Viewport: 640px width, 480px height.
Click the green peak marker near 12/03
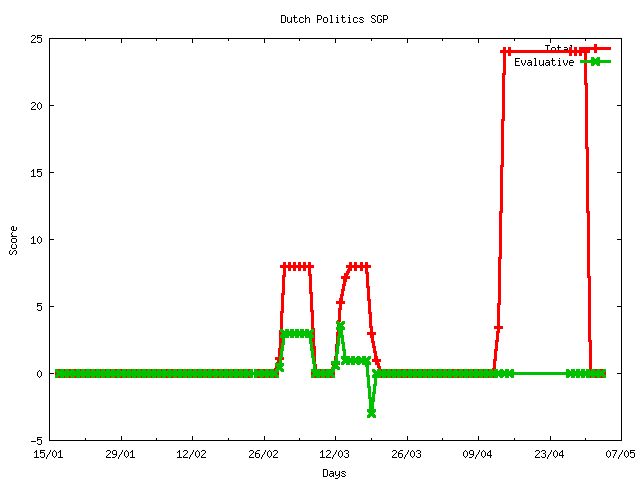[340, 326]
